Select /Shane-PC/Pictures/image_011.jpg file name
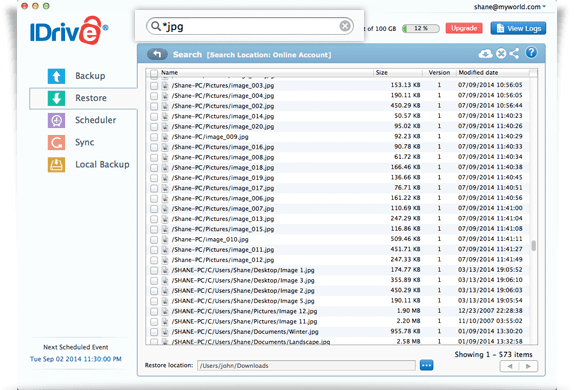Screen dimensions: 574x390 coord(223,250)
